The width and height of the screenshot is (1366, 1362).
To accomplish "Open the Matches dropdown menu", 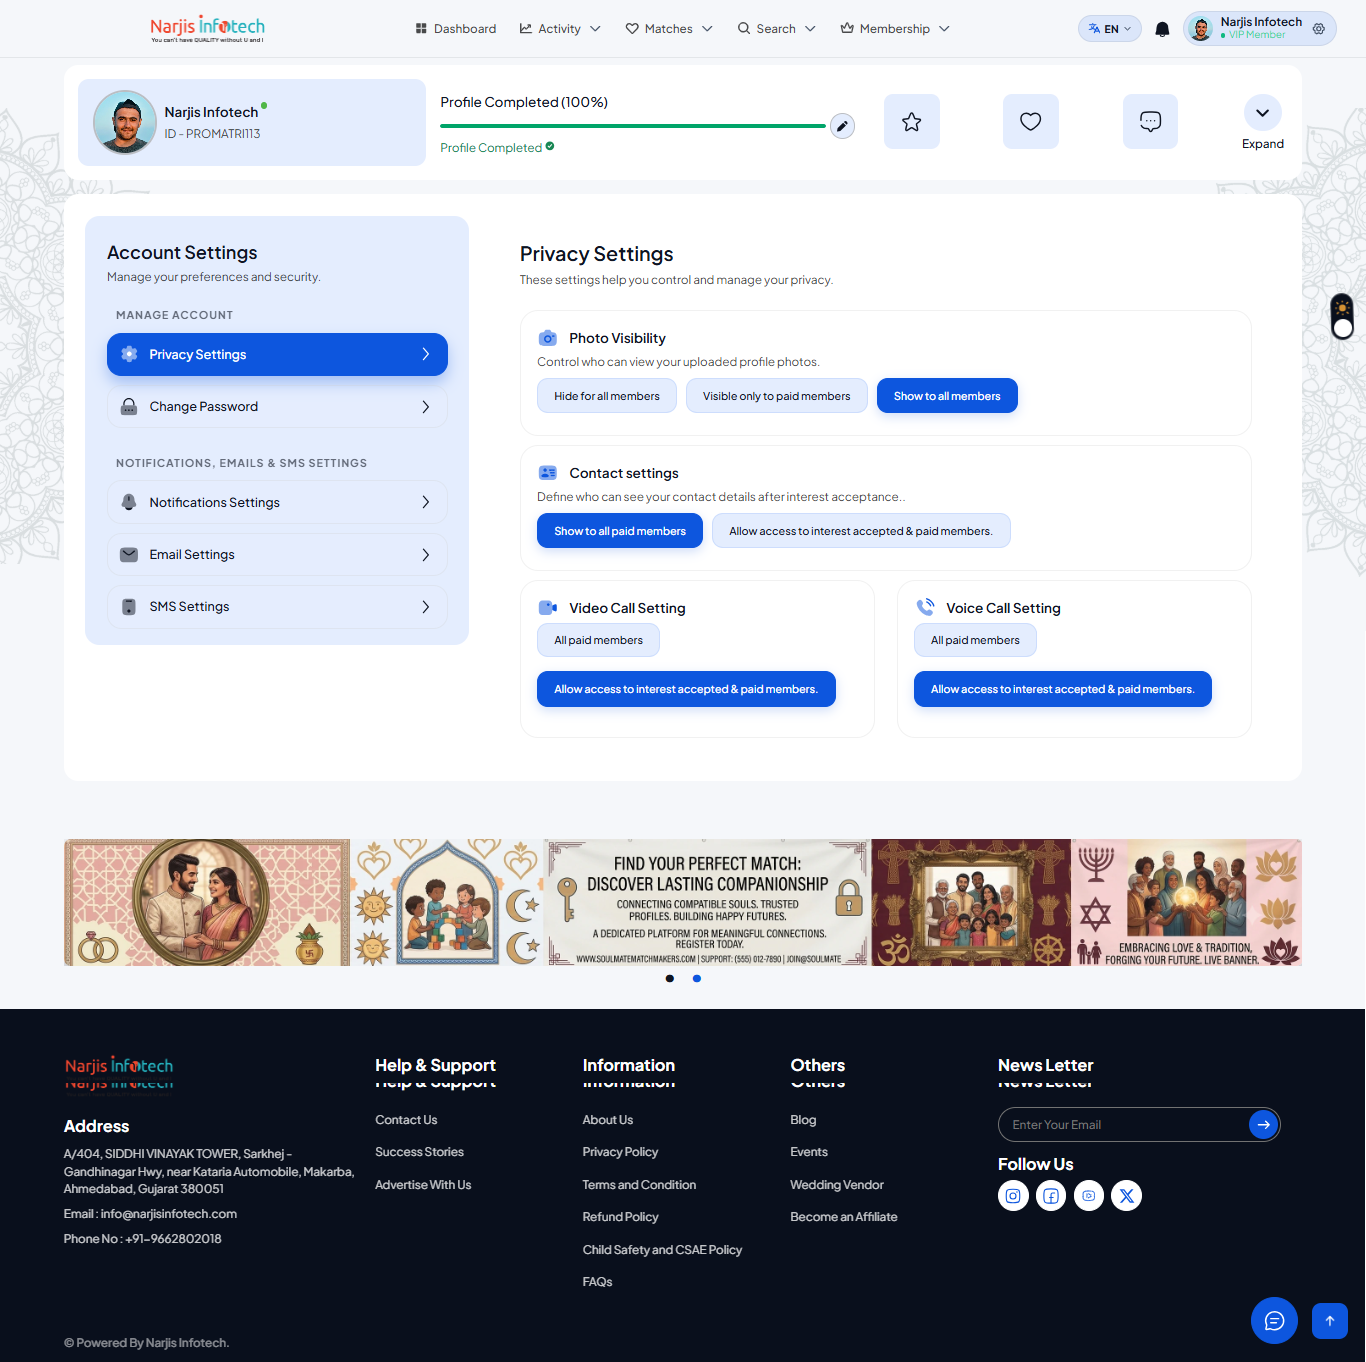I will point(669,29).
